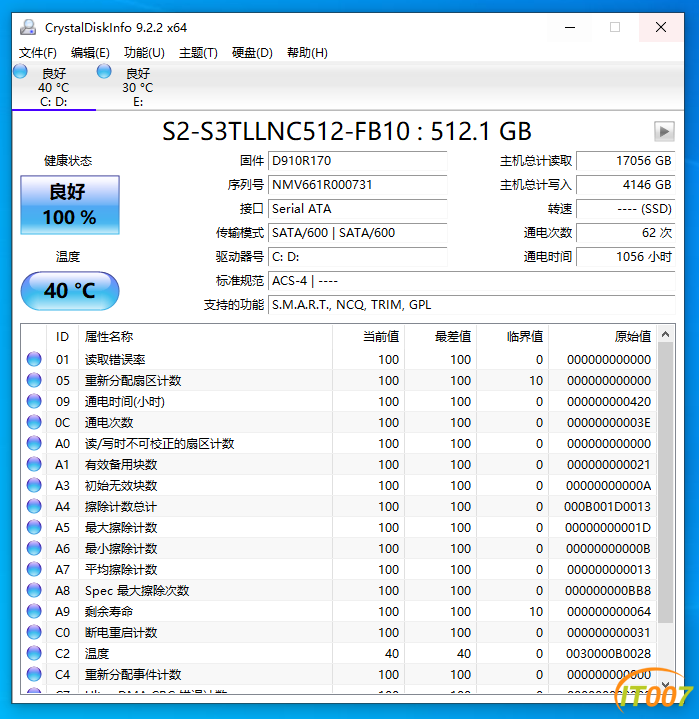Viewport: 699px width, 719px height.
Task: Go to next disk with arrow button
Action: (664, 132)
